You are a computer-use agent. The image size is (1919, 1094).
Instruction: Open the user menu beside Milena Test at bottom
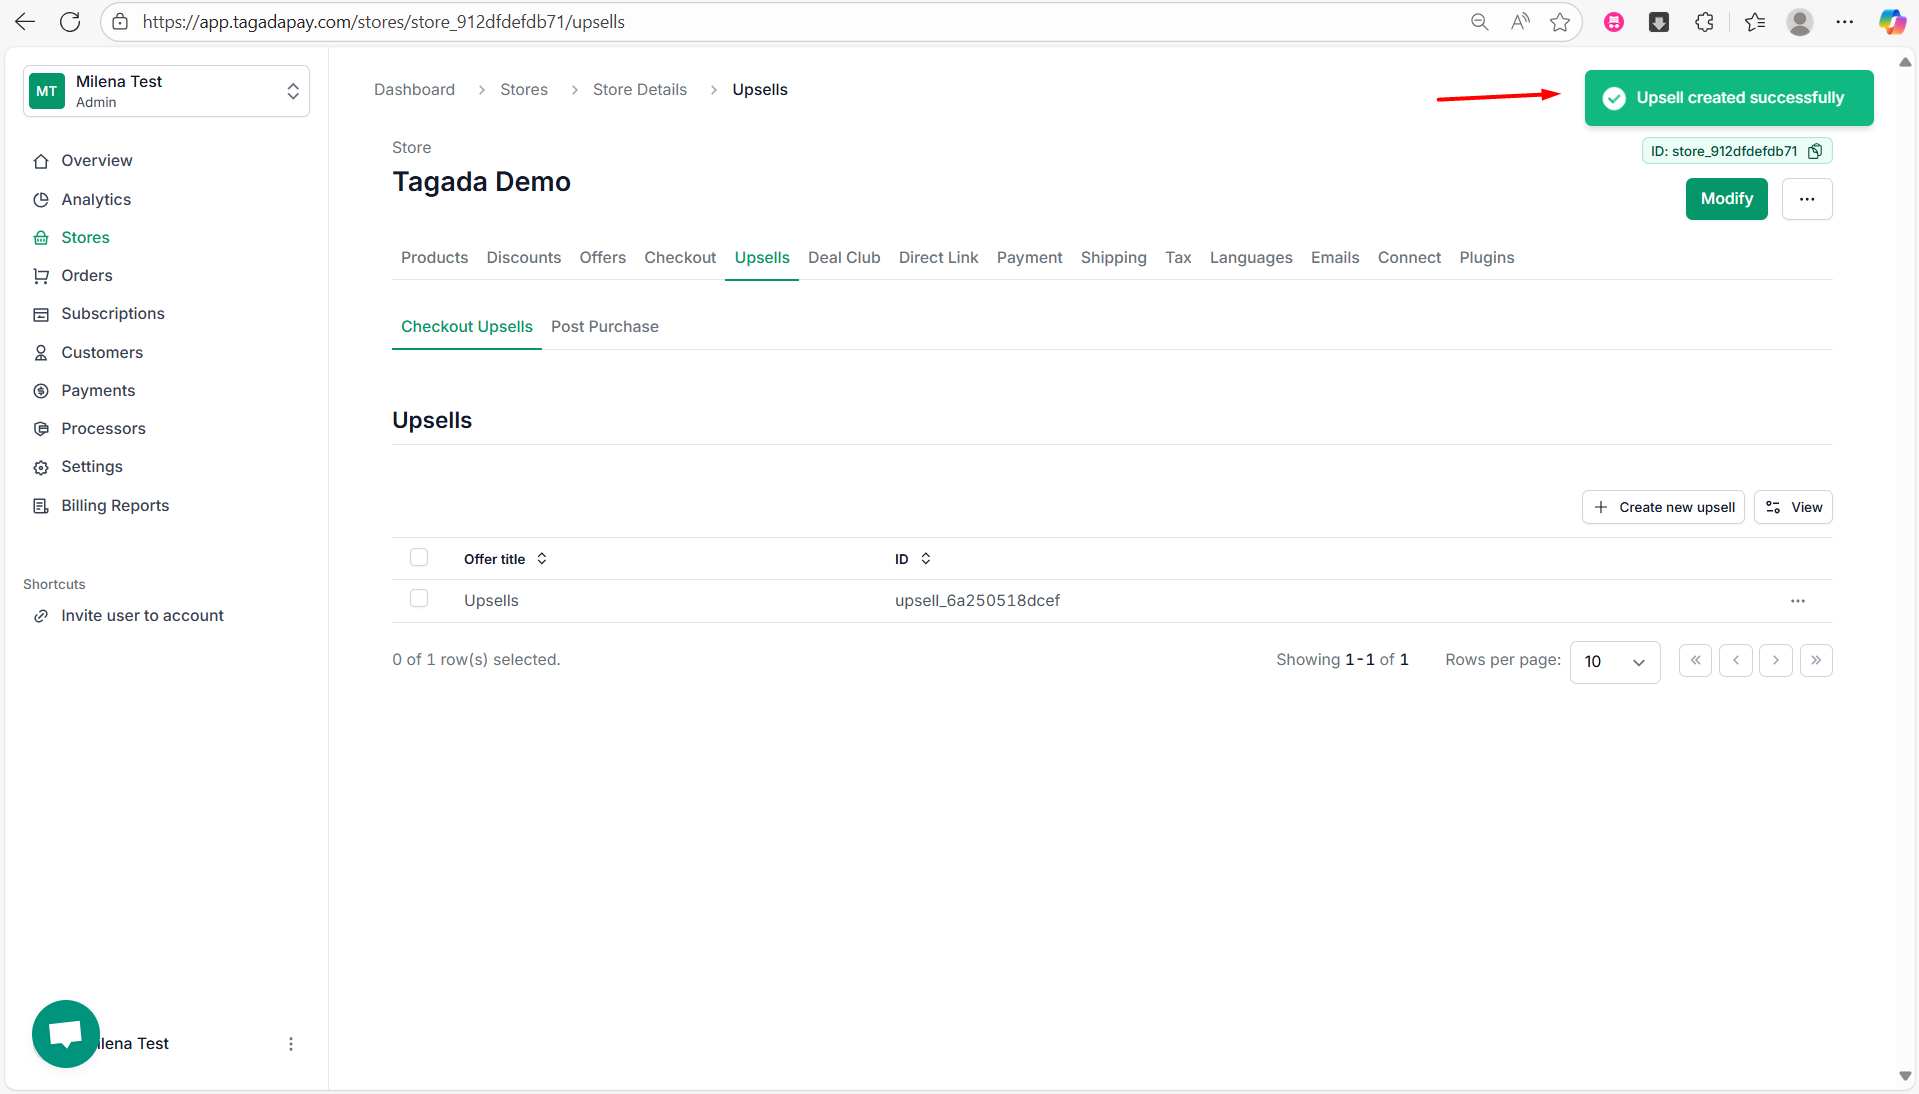tap(291, 1044)
